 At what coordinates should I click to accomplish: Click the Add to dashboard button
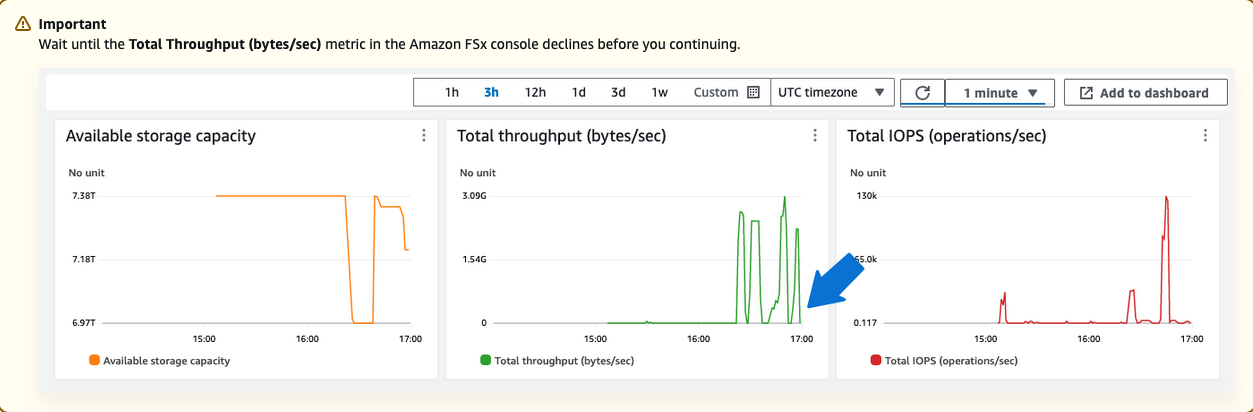click(x=1145, y=93)
